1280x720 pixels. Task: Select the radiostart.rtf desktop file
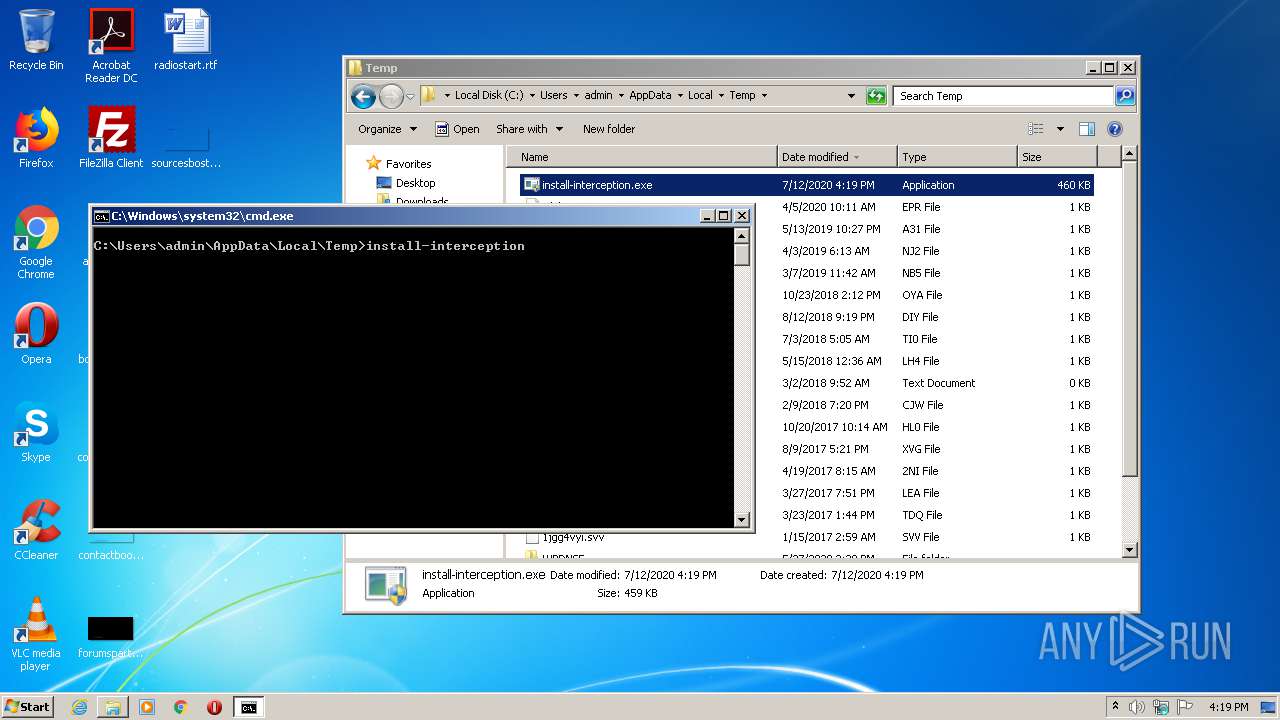pos(186,40)
